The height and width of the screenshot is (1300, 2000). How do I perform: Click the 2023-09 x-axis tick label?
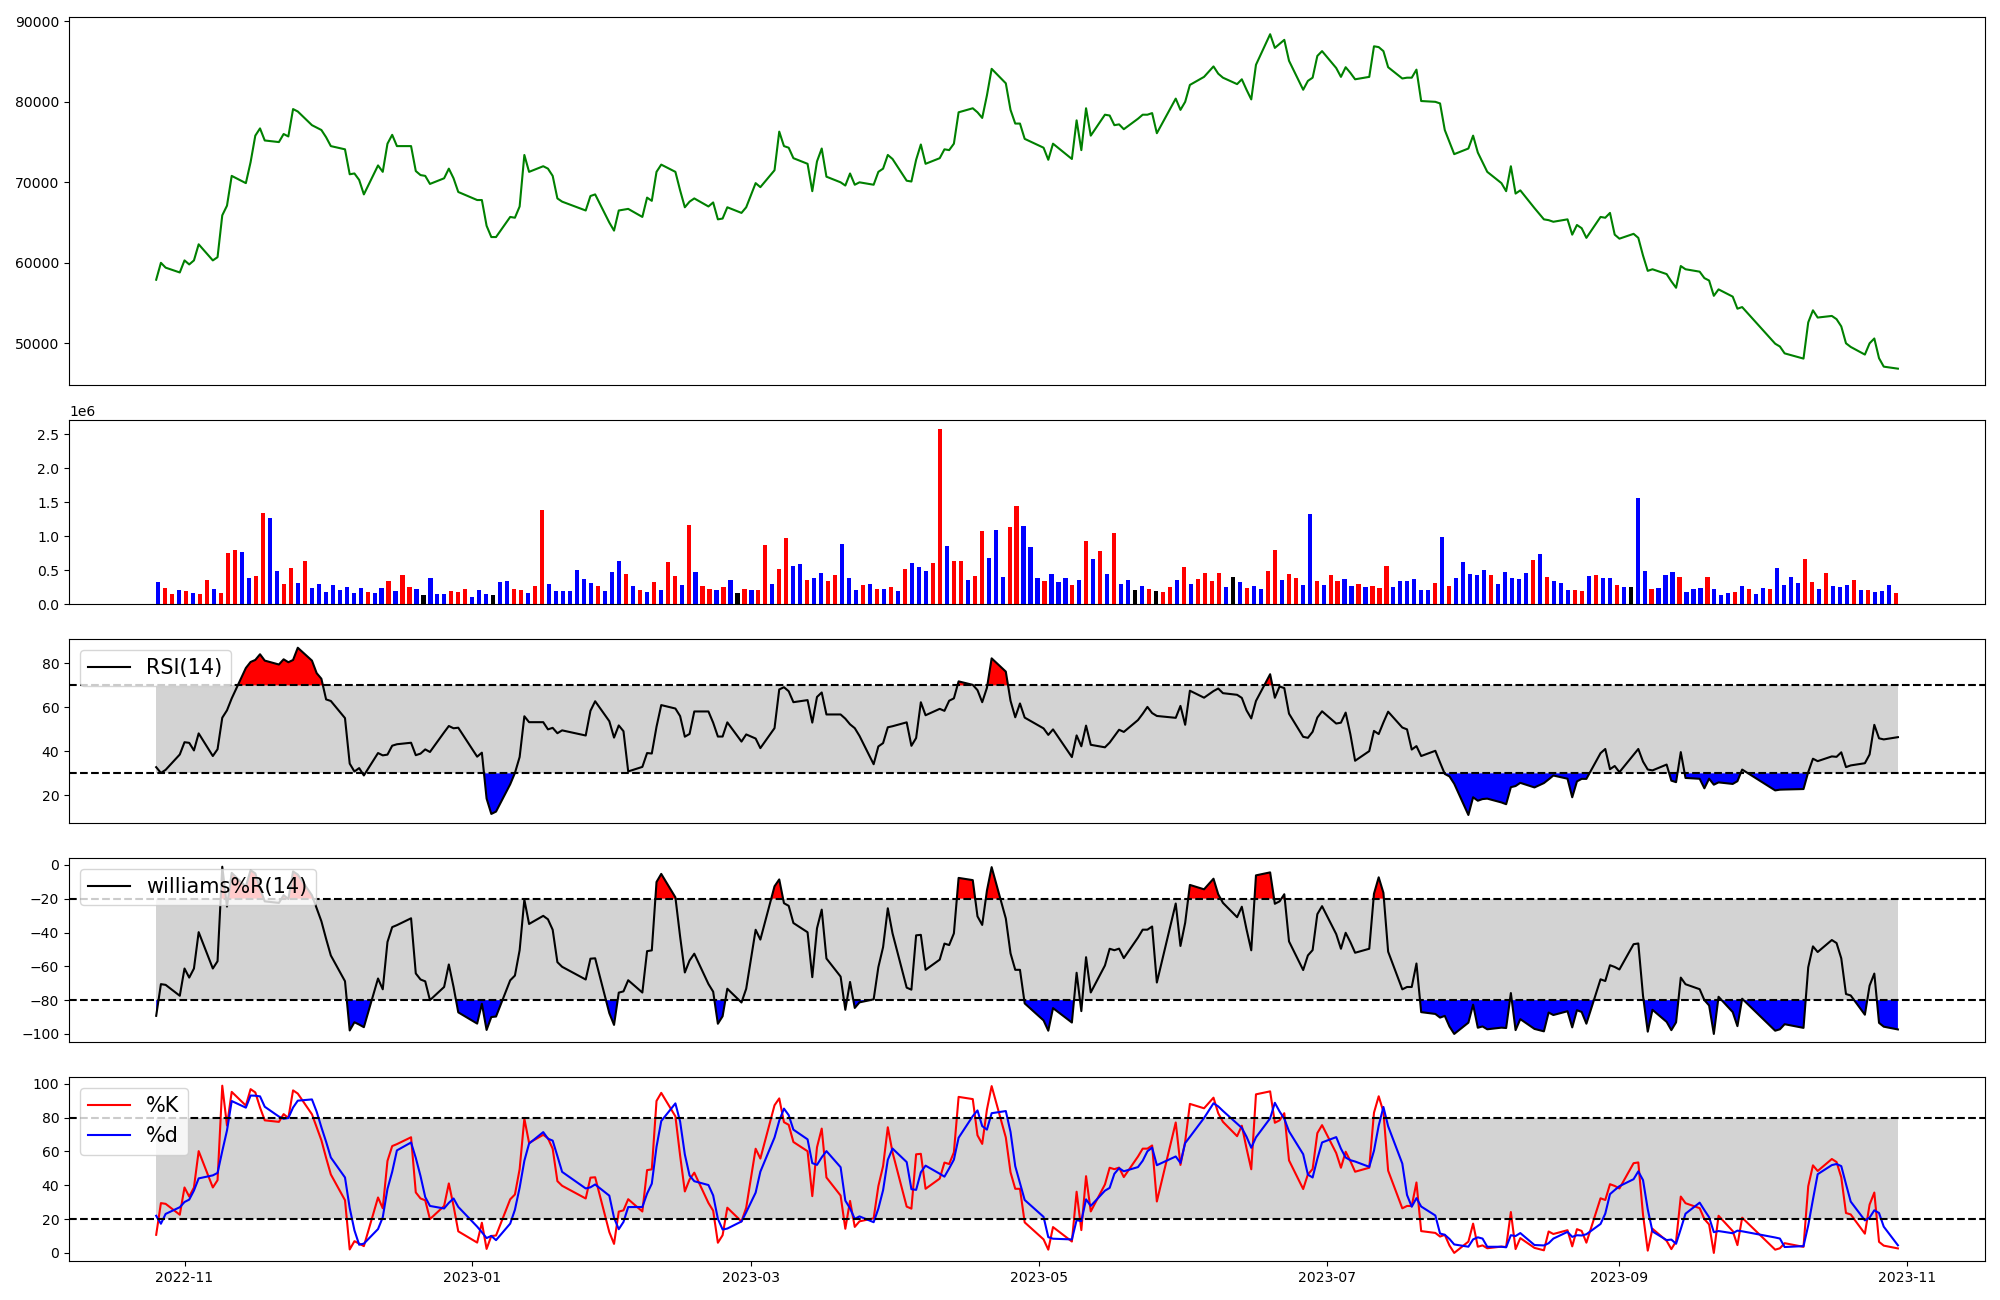tap(1619, 1277)
